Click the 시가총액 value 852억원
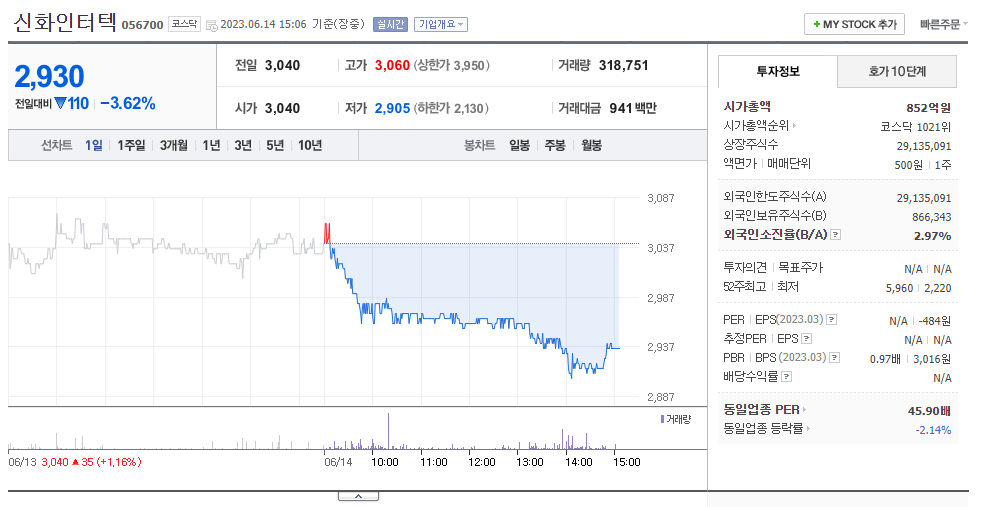This screenshot has width=985, height=507. [928, 108]
